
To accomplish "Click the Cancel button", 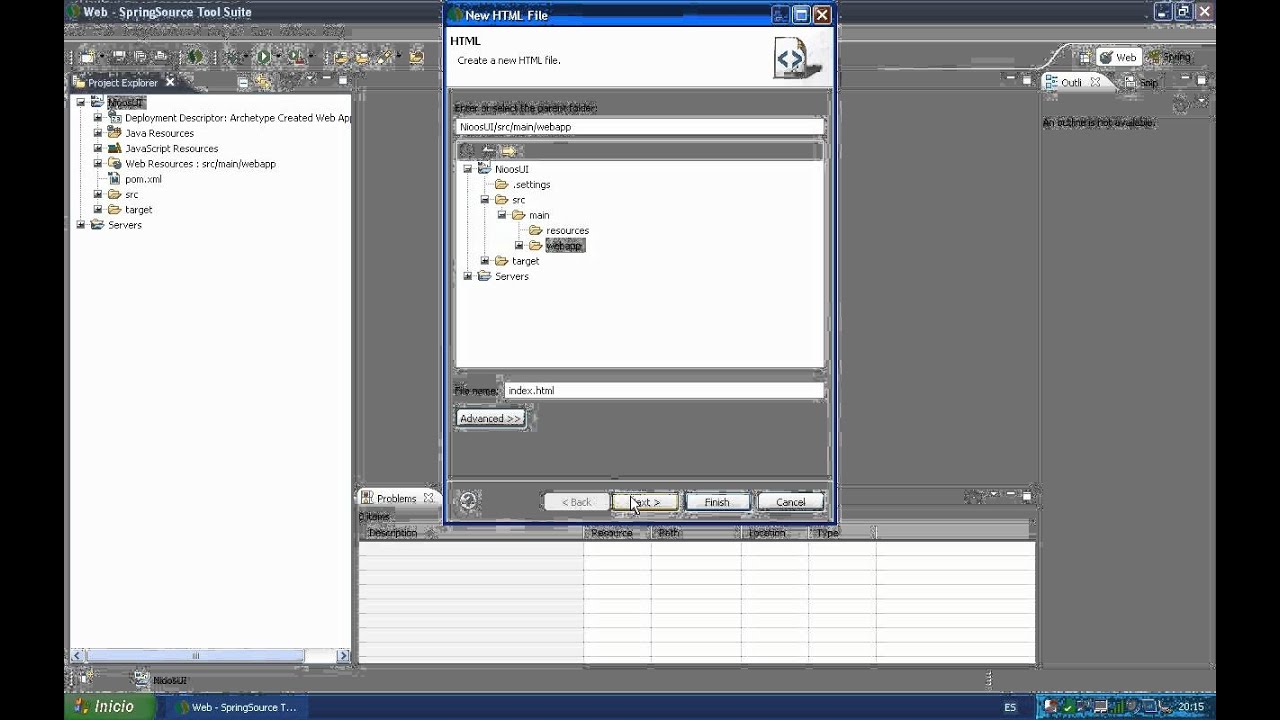I will coord(790,502).
